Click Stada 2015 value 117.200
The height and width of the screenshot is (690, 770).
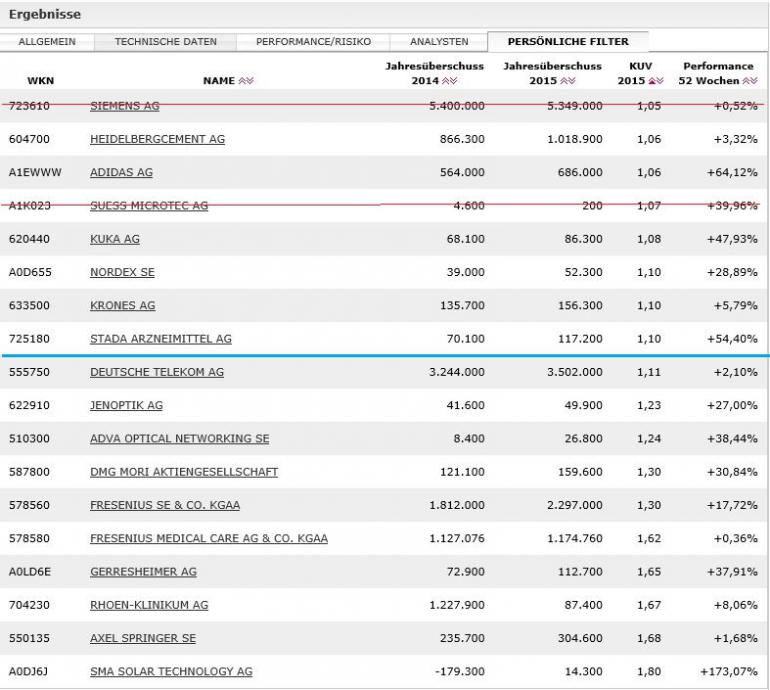point(580,339)
